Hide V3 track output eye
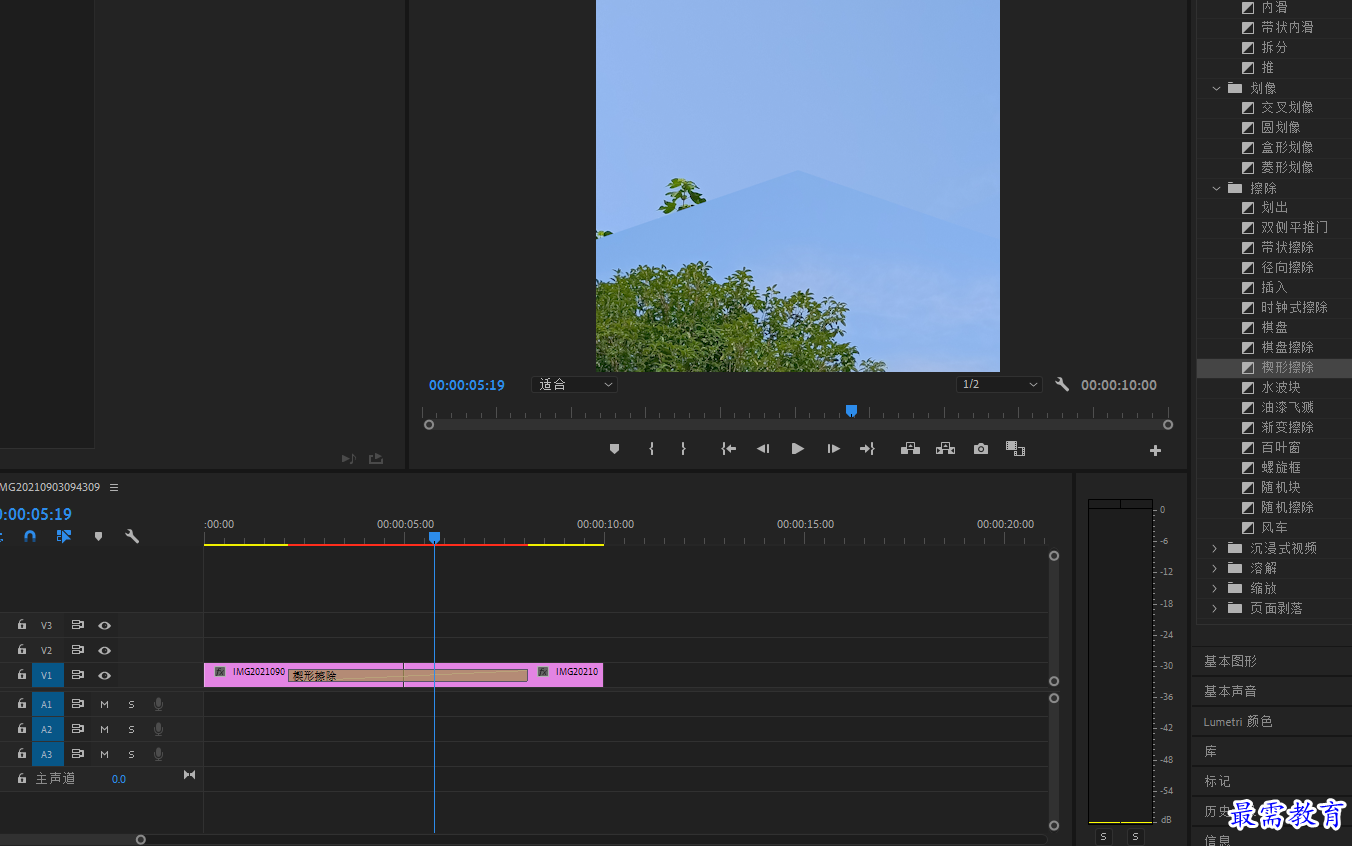 [x=104, y=625]
